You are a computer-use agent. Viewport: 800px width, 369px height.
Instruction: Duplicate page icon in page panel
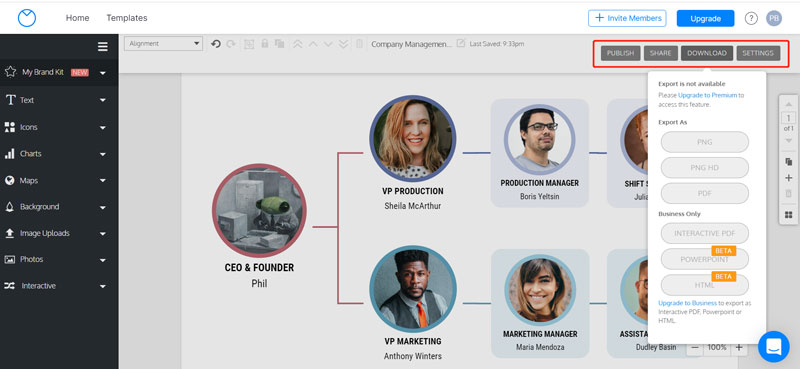click(788, 162)
